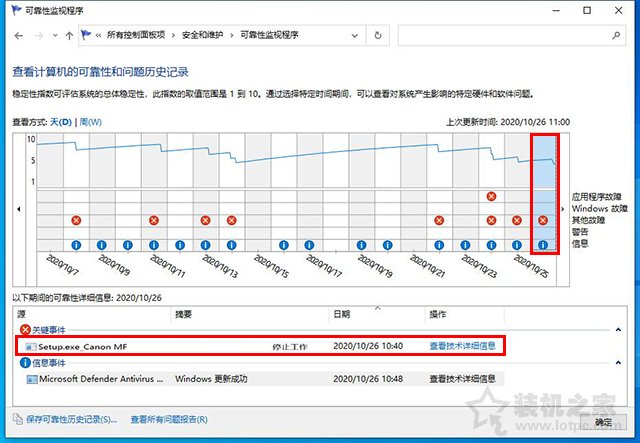Collapse the 关键事件 group chevron
The height and width of the screenshot is (443, 640).
click(618, 329)
